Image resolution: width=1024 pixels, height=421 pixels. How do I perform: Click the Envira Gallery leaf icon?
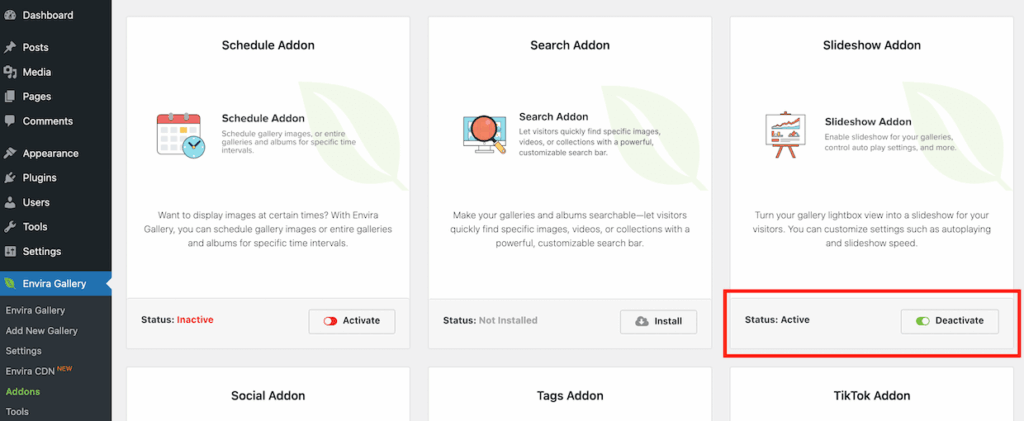pos(10,284)
